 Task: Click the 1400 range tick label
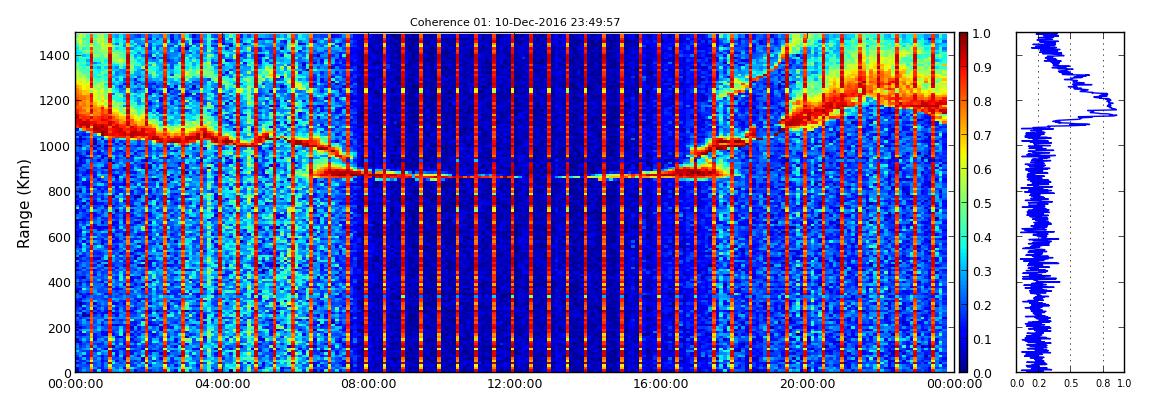(x=56, y=55)
